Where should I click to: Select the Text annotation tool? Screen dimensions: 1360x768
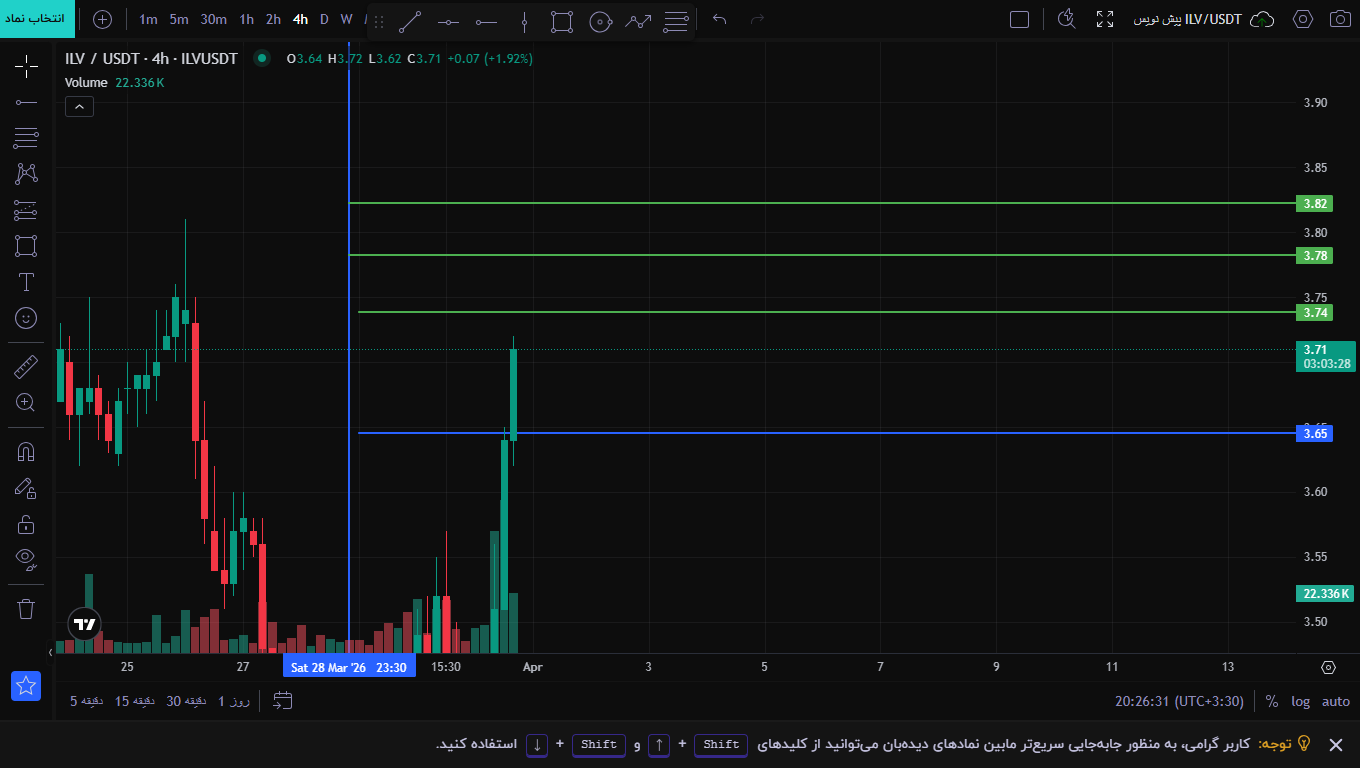26,282
